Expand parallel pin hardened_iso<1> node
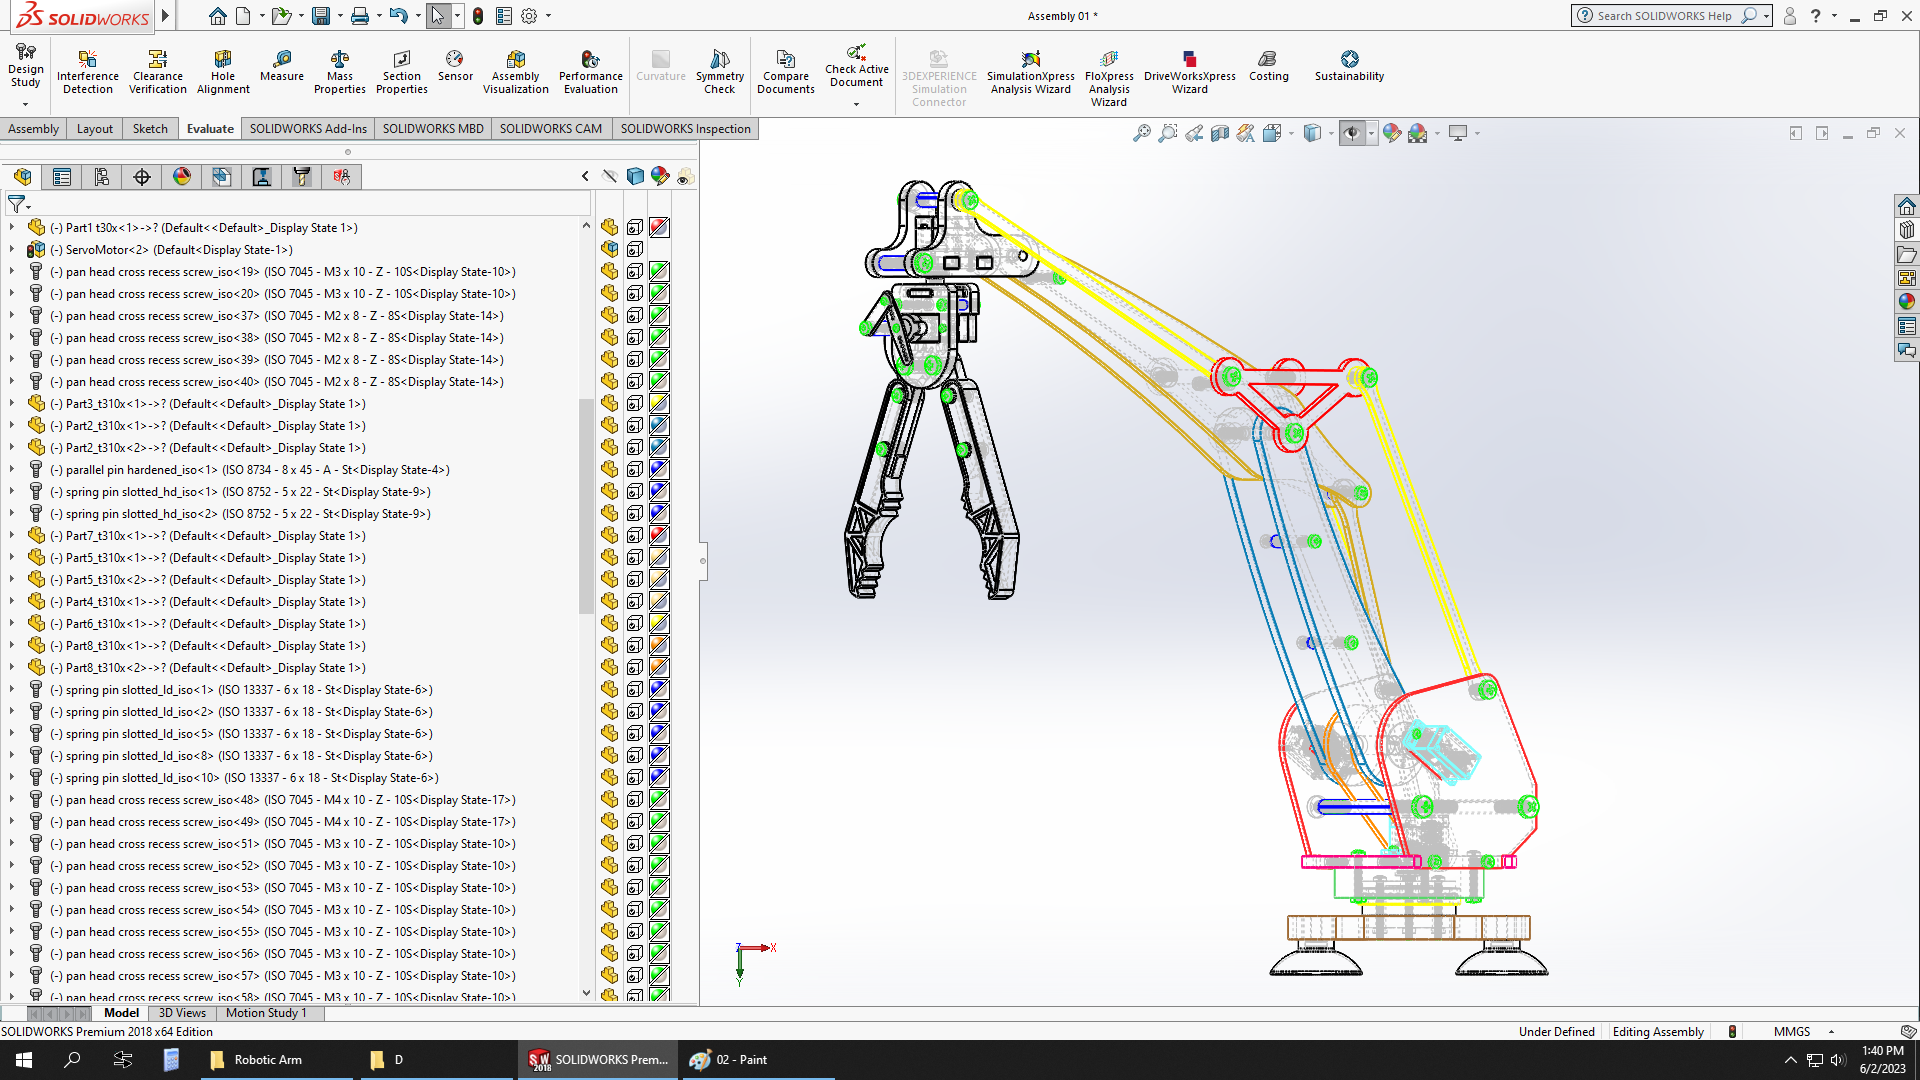Screen dimensions: 1920x1080 point(12,470)
